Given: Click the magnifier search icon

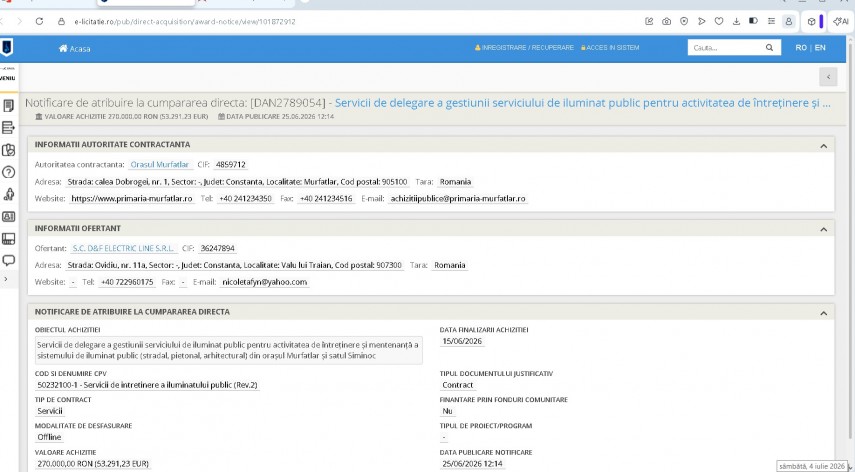Looking at the screenshot, I should [769, 47].
